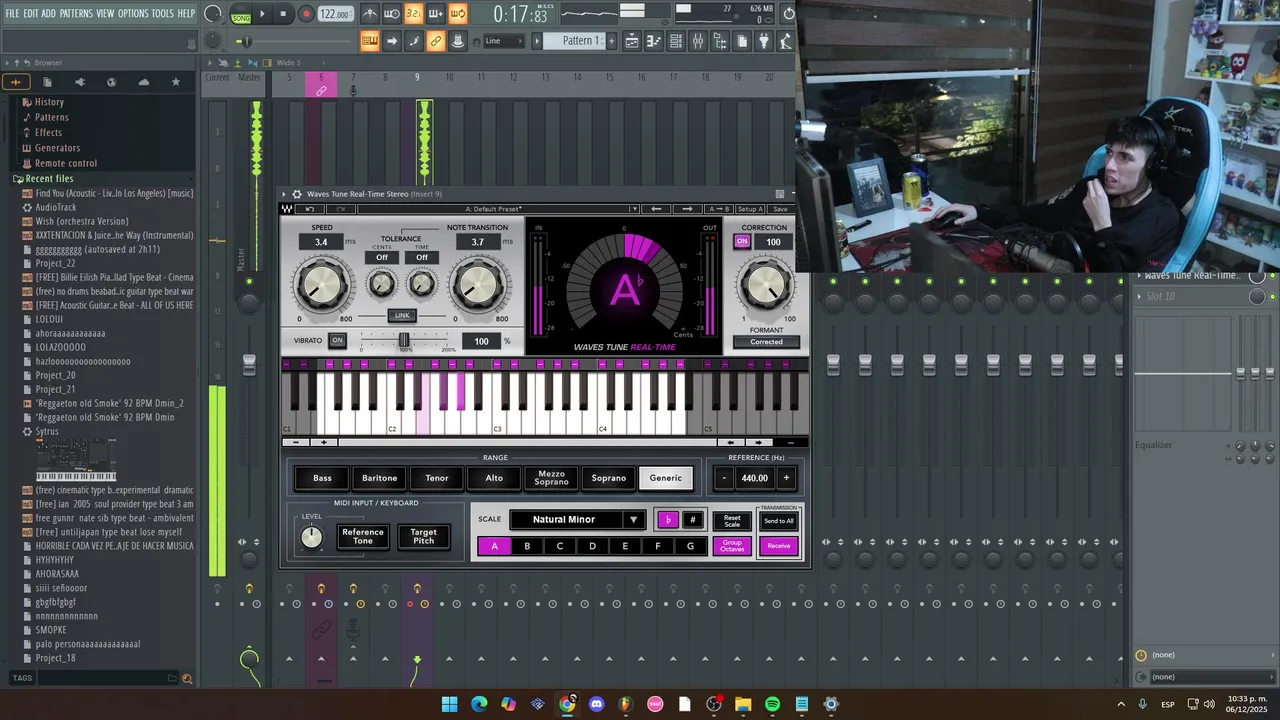
Task: Click the Stop button in transport
Action: click(x=283, y=14)
